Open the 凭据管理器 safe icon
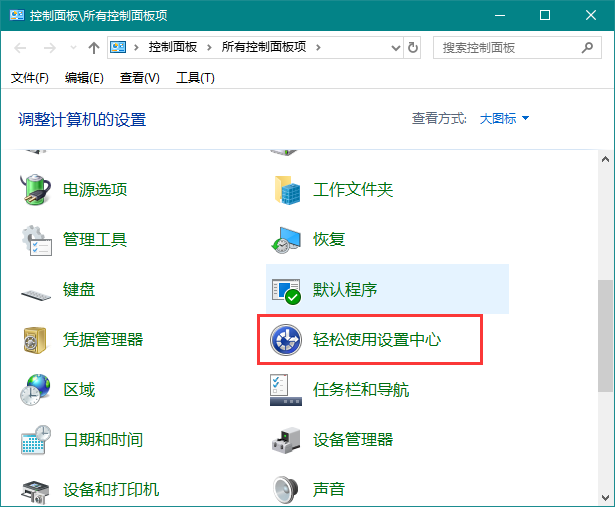The image size is (615, 507). pyautogui.click(x=35, y=340)
